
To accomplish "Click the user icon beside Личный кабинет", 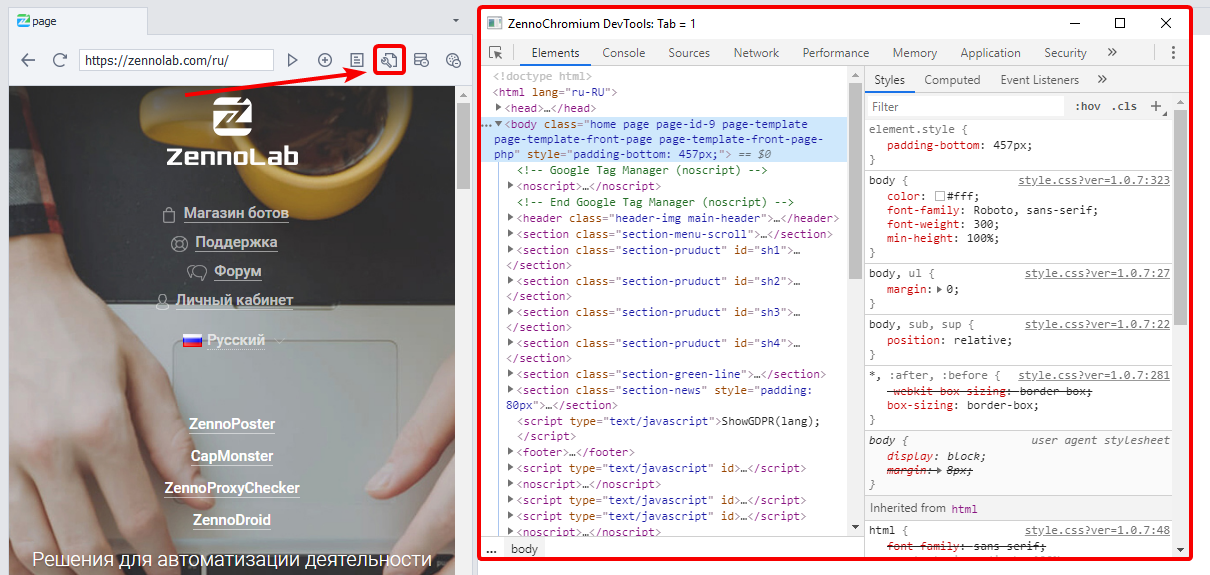I will tap(162, 300).
